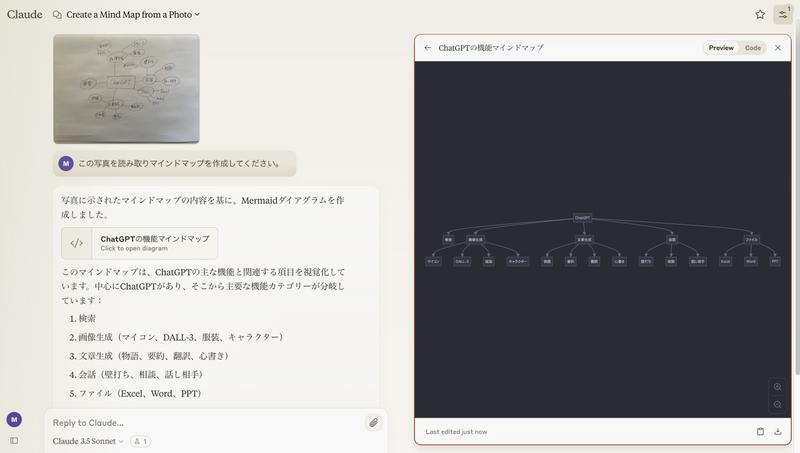The width and height of the screenshot is (800, 453).
Task: Select the Excel leaf node
Action: tap(726, 261)
